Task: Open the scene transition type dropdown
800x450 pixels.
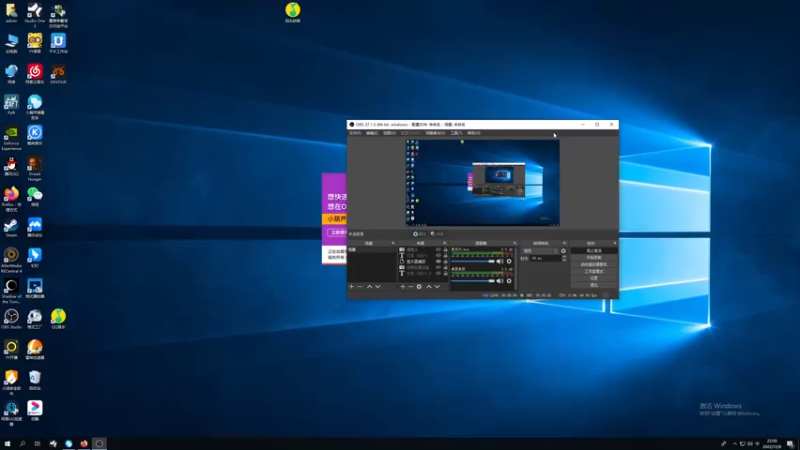Action: pos(540,251)
